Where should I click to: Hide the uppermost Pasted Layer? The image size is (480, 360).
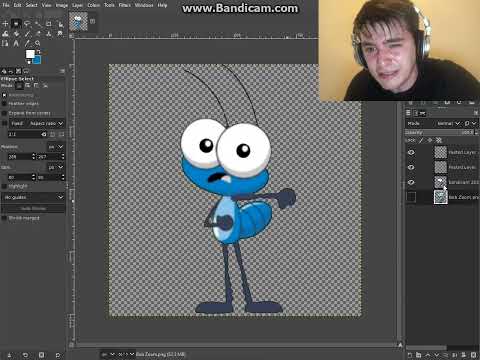click(411, 152)
